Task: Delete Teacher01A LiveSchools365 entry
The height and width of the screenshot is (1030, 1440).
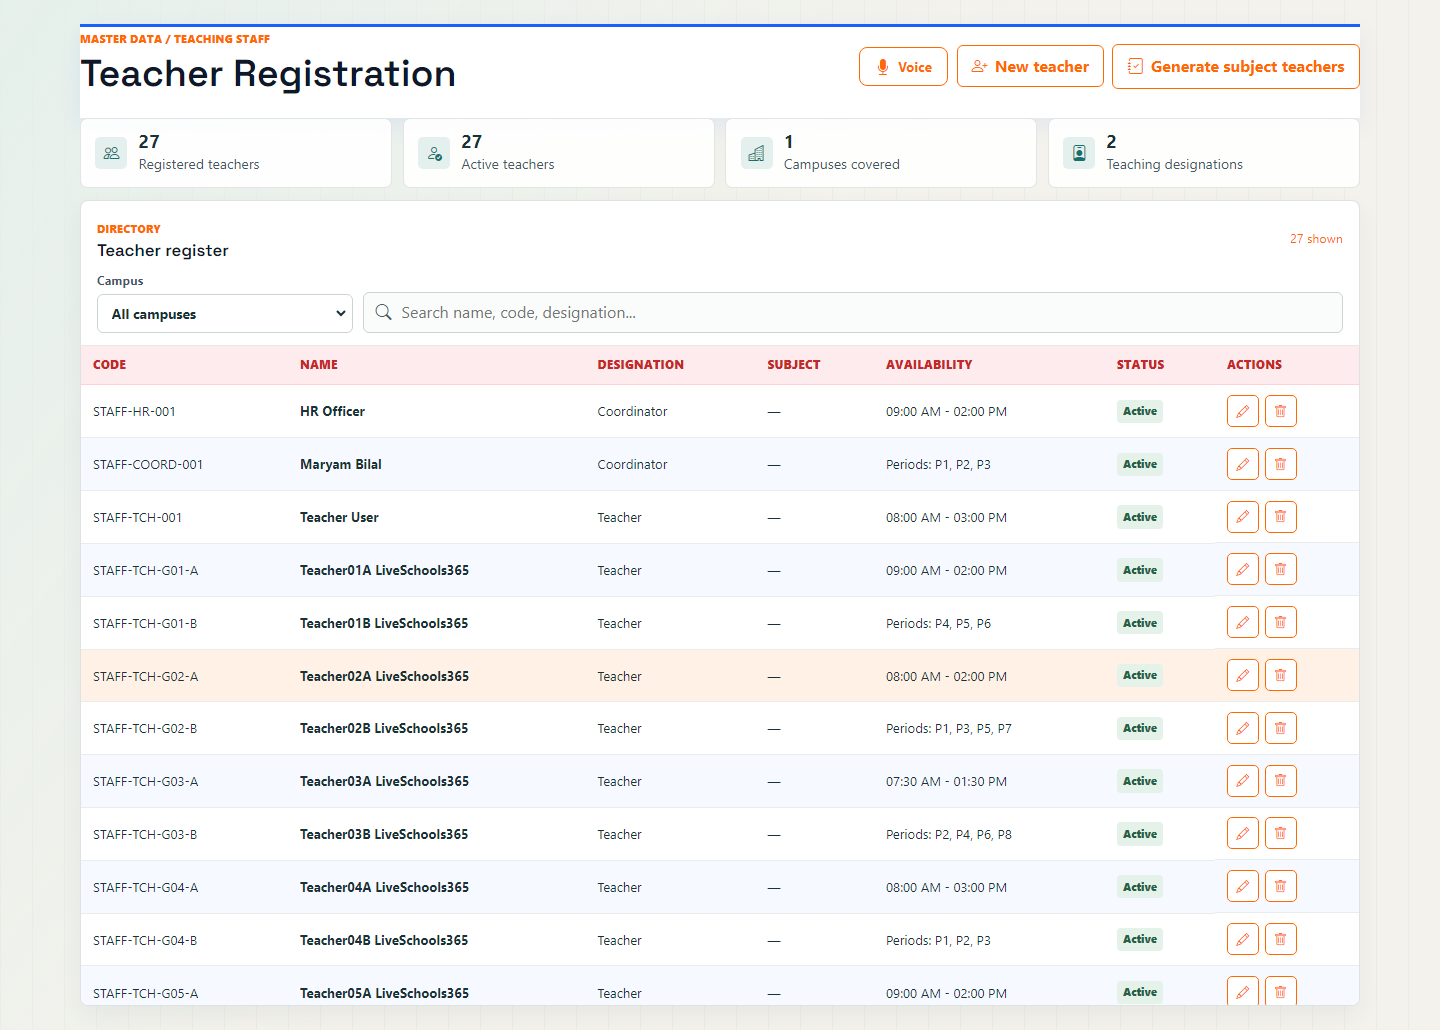Action: pyautogui.click(x=1280, y=569)
